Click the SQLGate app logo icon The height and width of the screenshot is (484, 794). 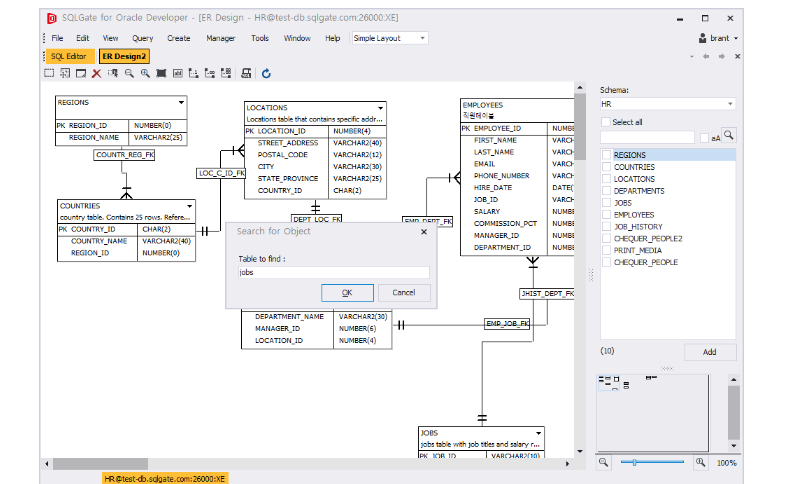(52, 18)
